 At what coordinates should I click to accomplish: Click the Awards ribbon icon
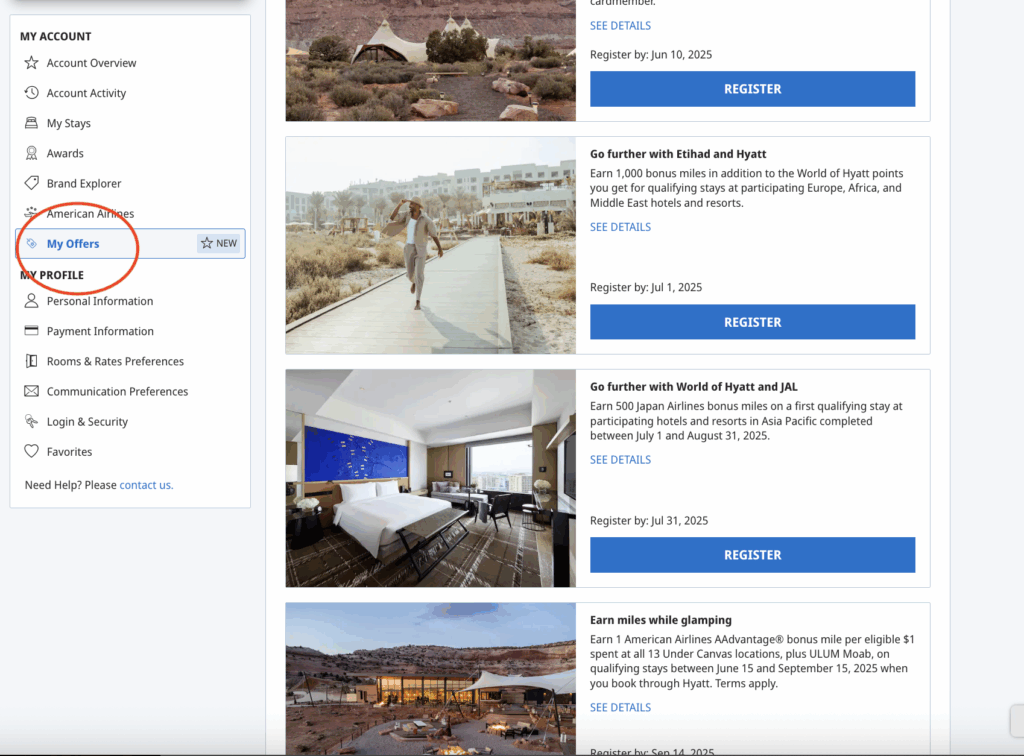pos(31,153)
